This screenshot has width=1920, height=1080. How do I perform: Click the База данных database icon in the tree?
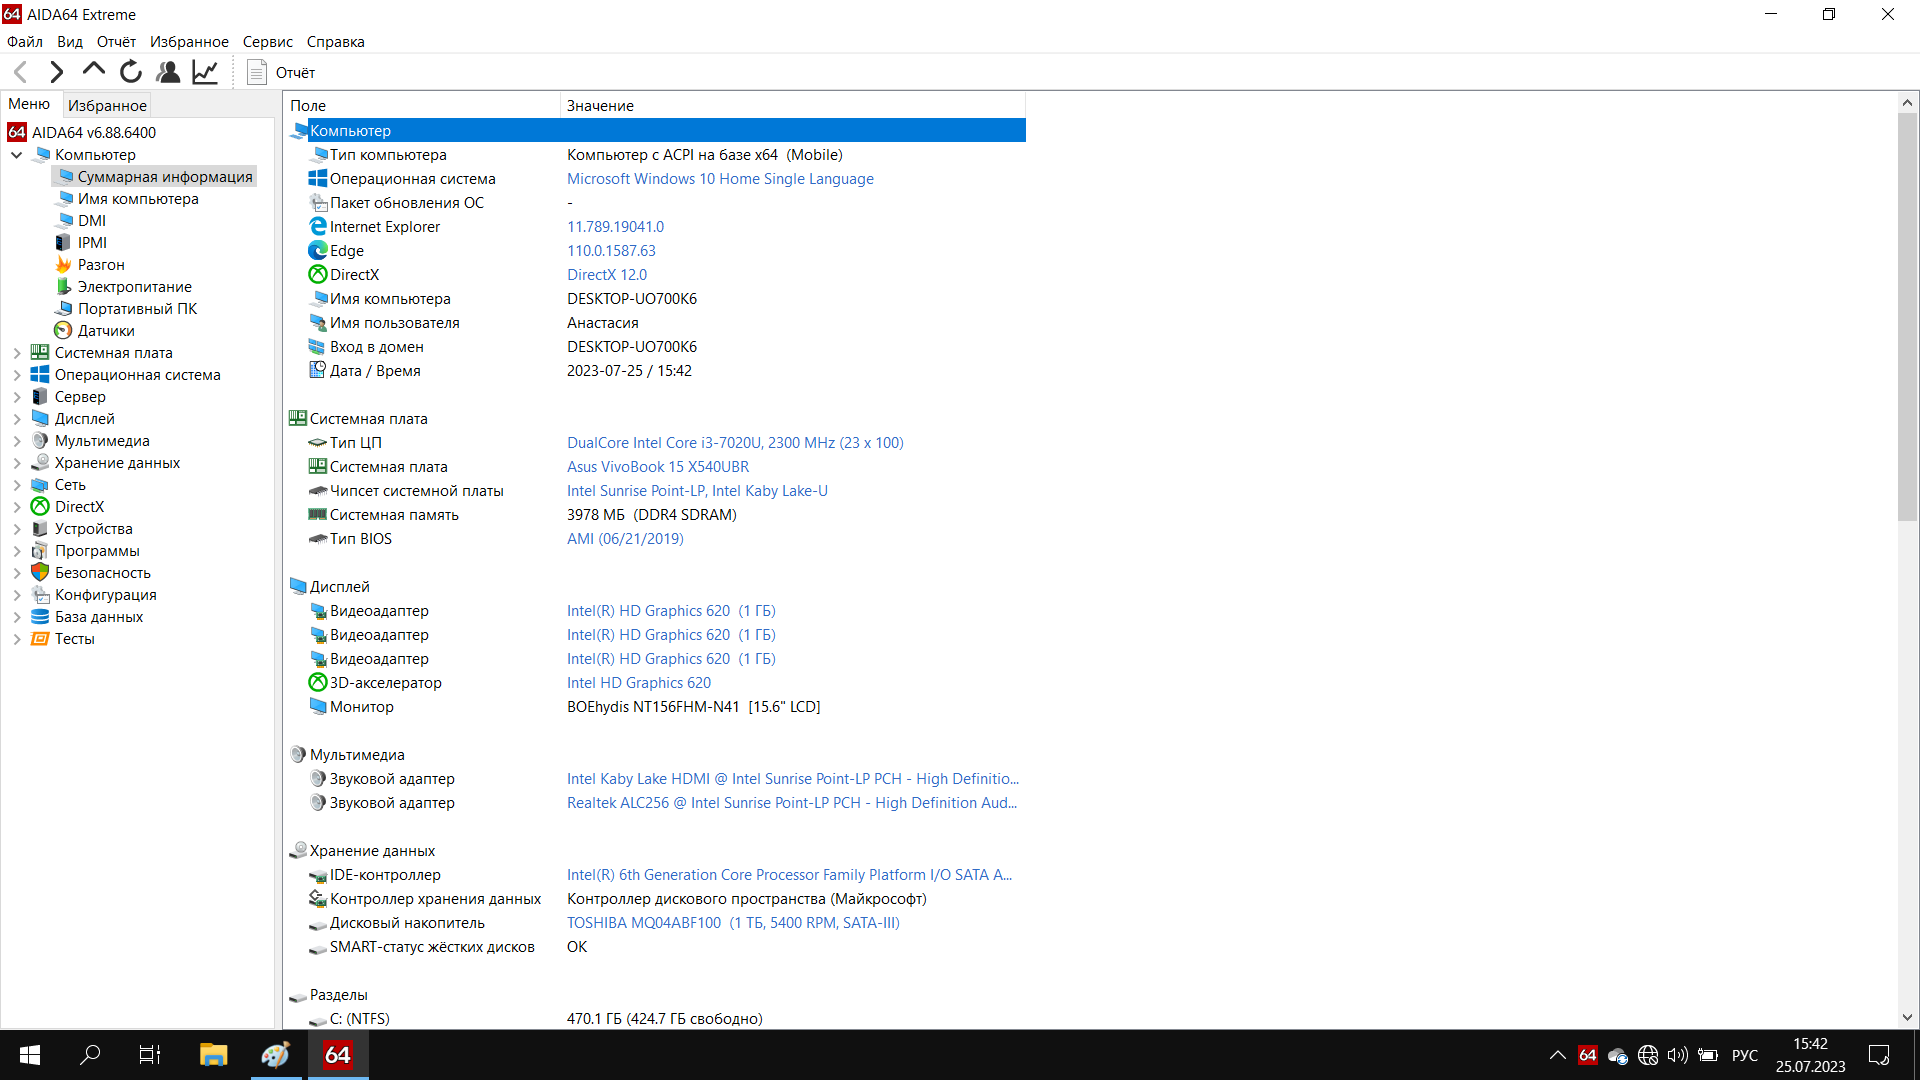(40, 617)
